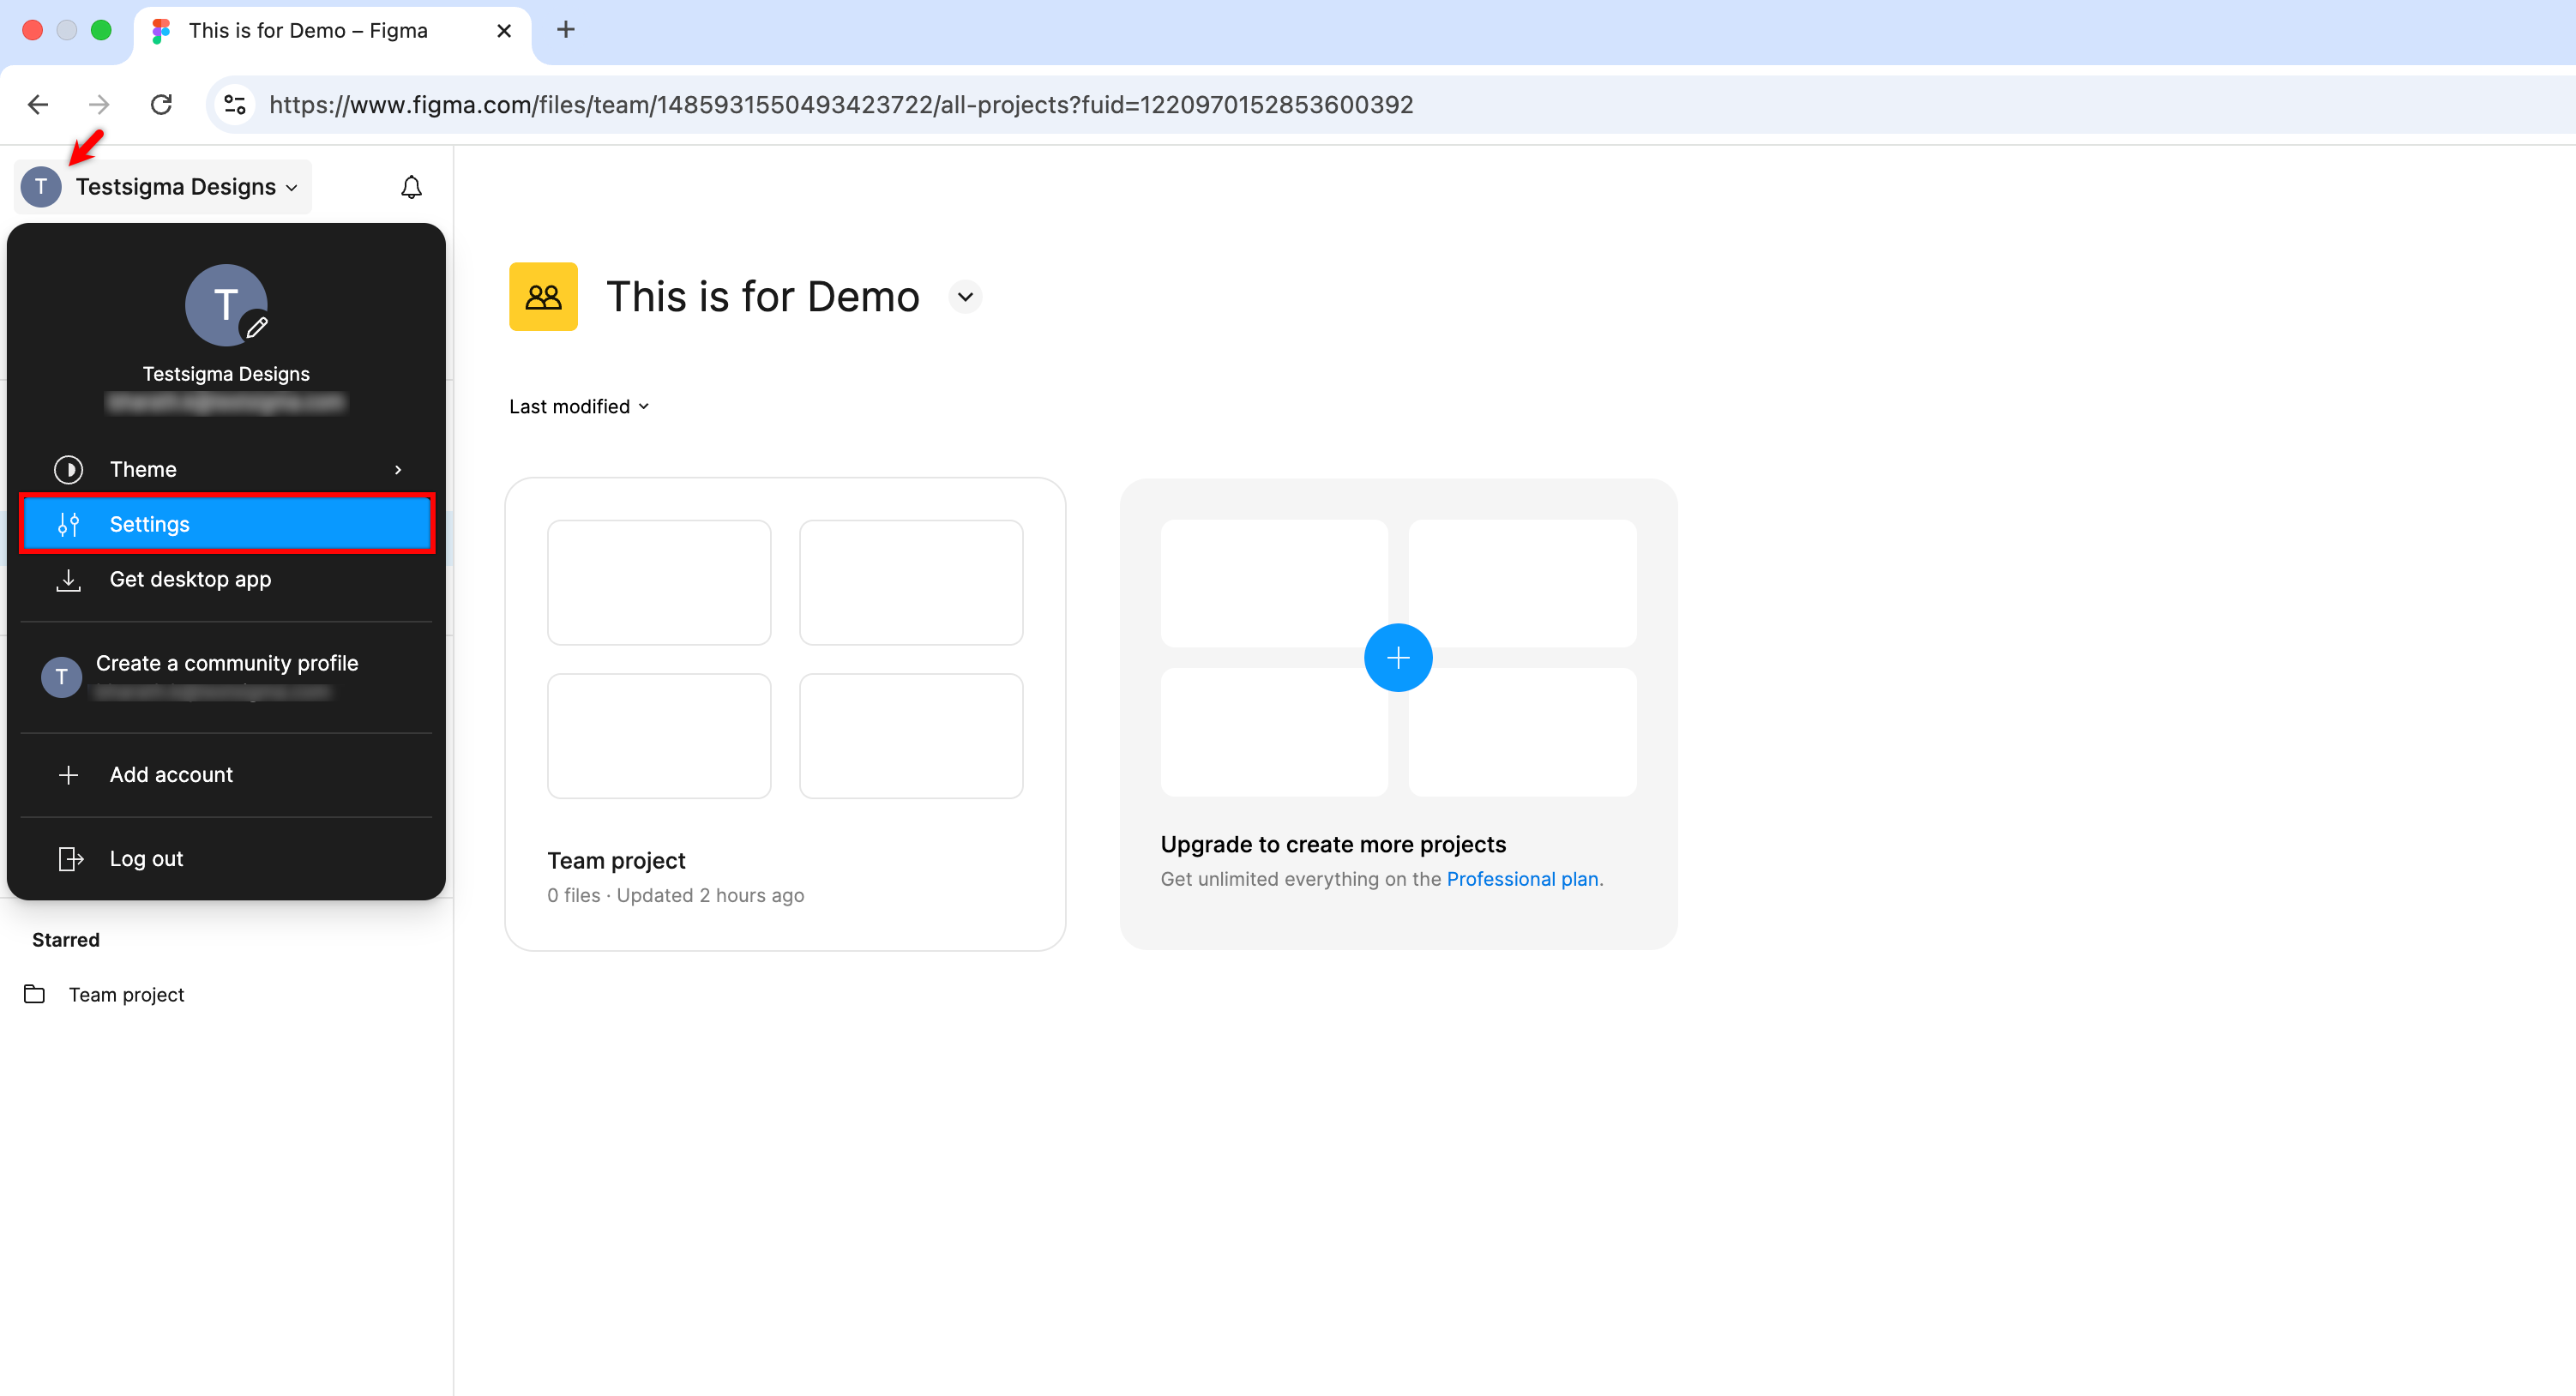Click the yellow team members icon
Viewport: 2576px width, 1396px height.
pos(543,296)
